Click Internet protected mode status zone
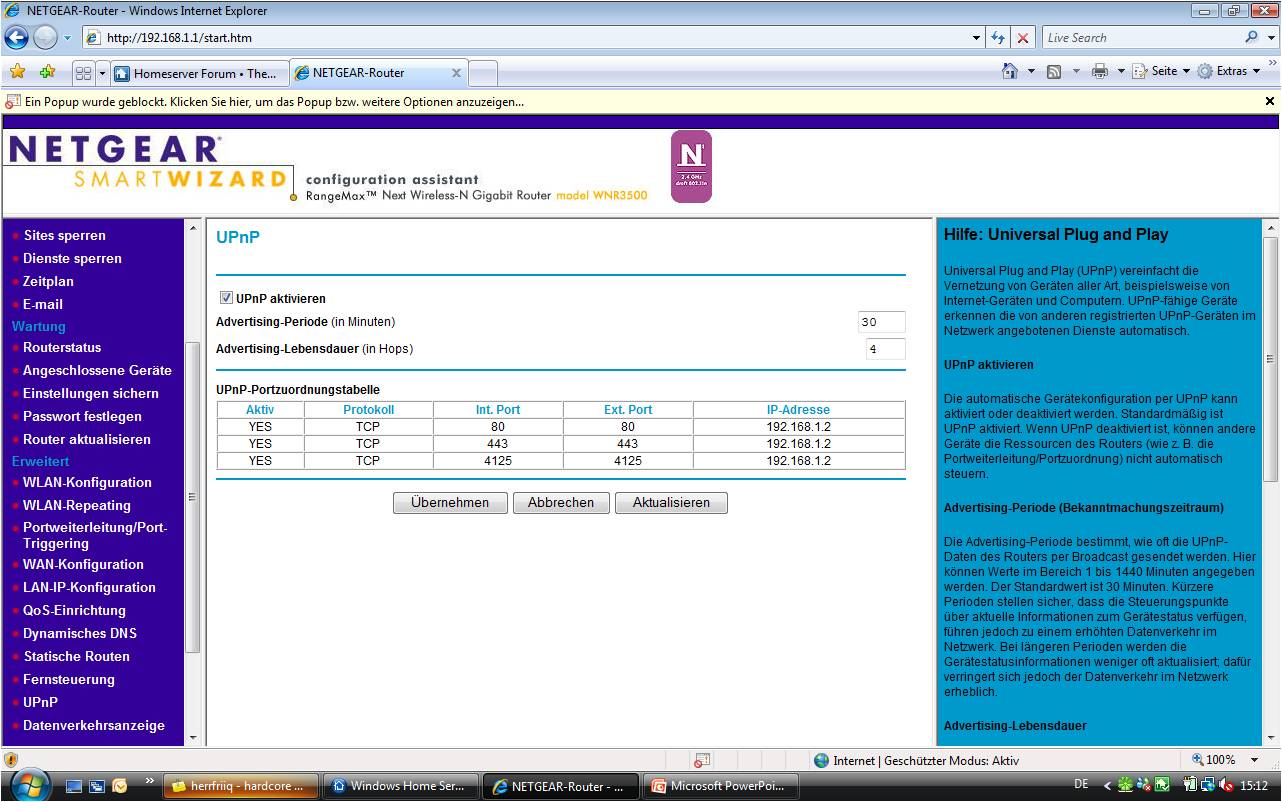 coord(917,761)
